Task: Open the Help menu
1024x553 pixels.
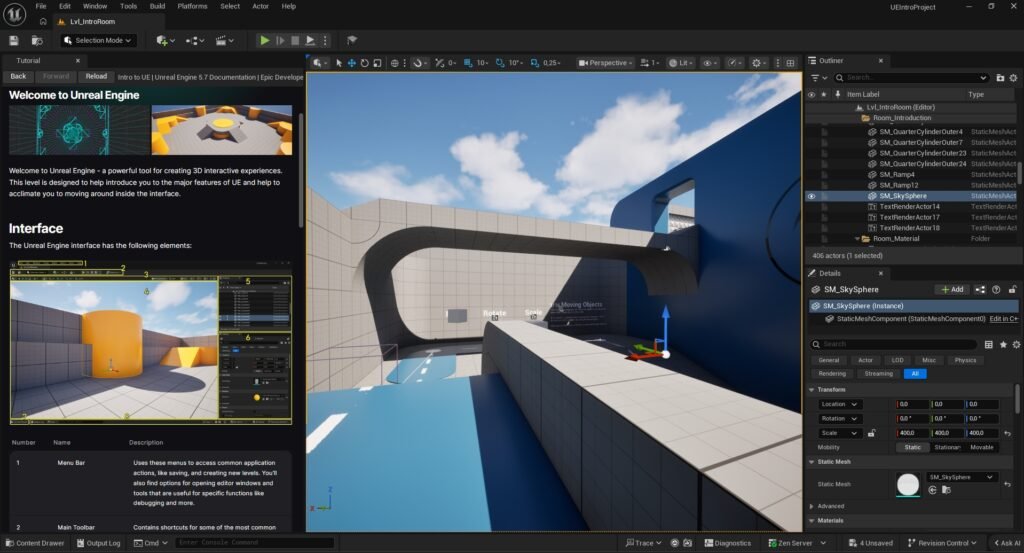Action: pos(289,7)
